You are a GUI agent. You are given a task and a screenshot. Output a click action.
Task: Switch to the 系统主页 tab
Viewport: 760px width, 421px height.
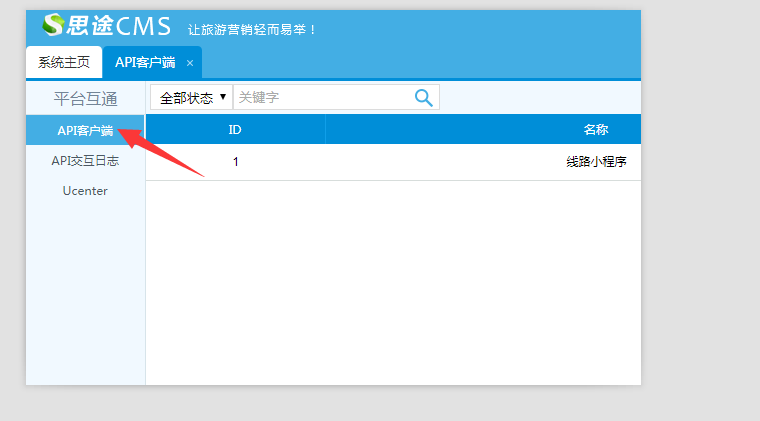(x=64, y=62)
